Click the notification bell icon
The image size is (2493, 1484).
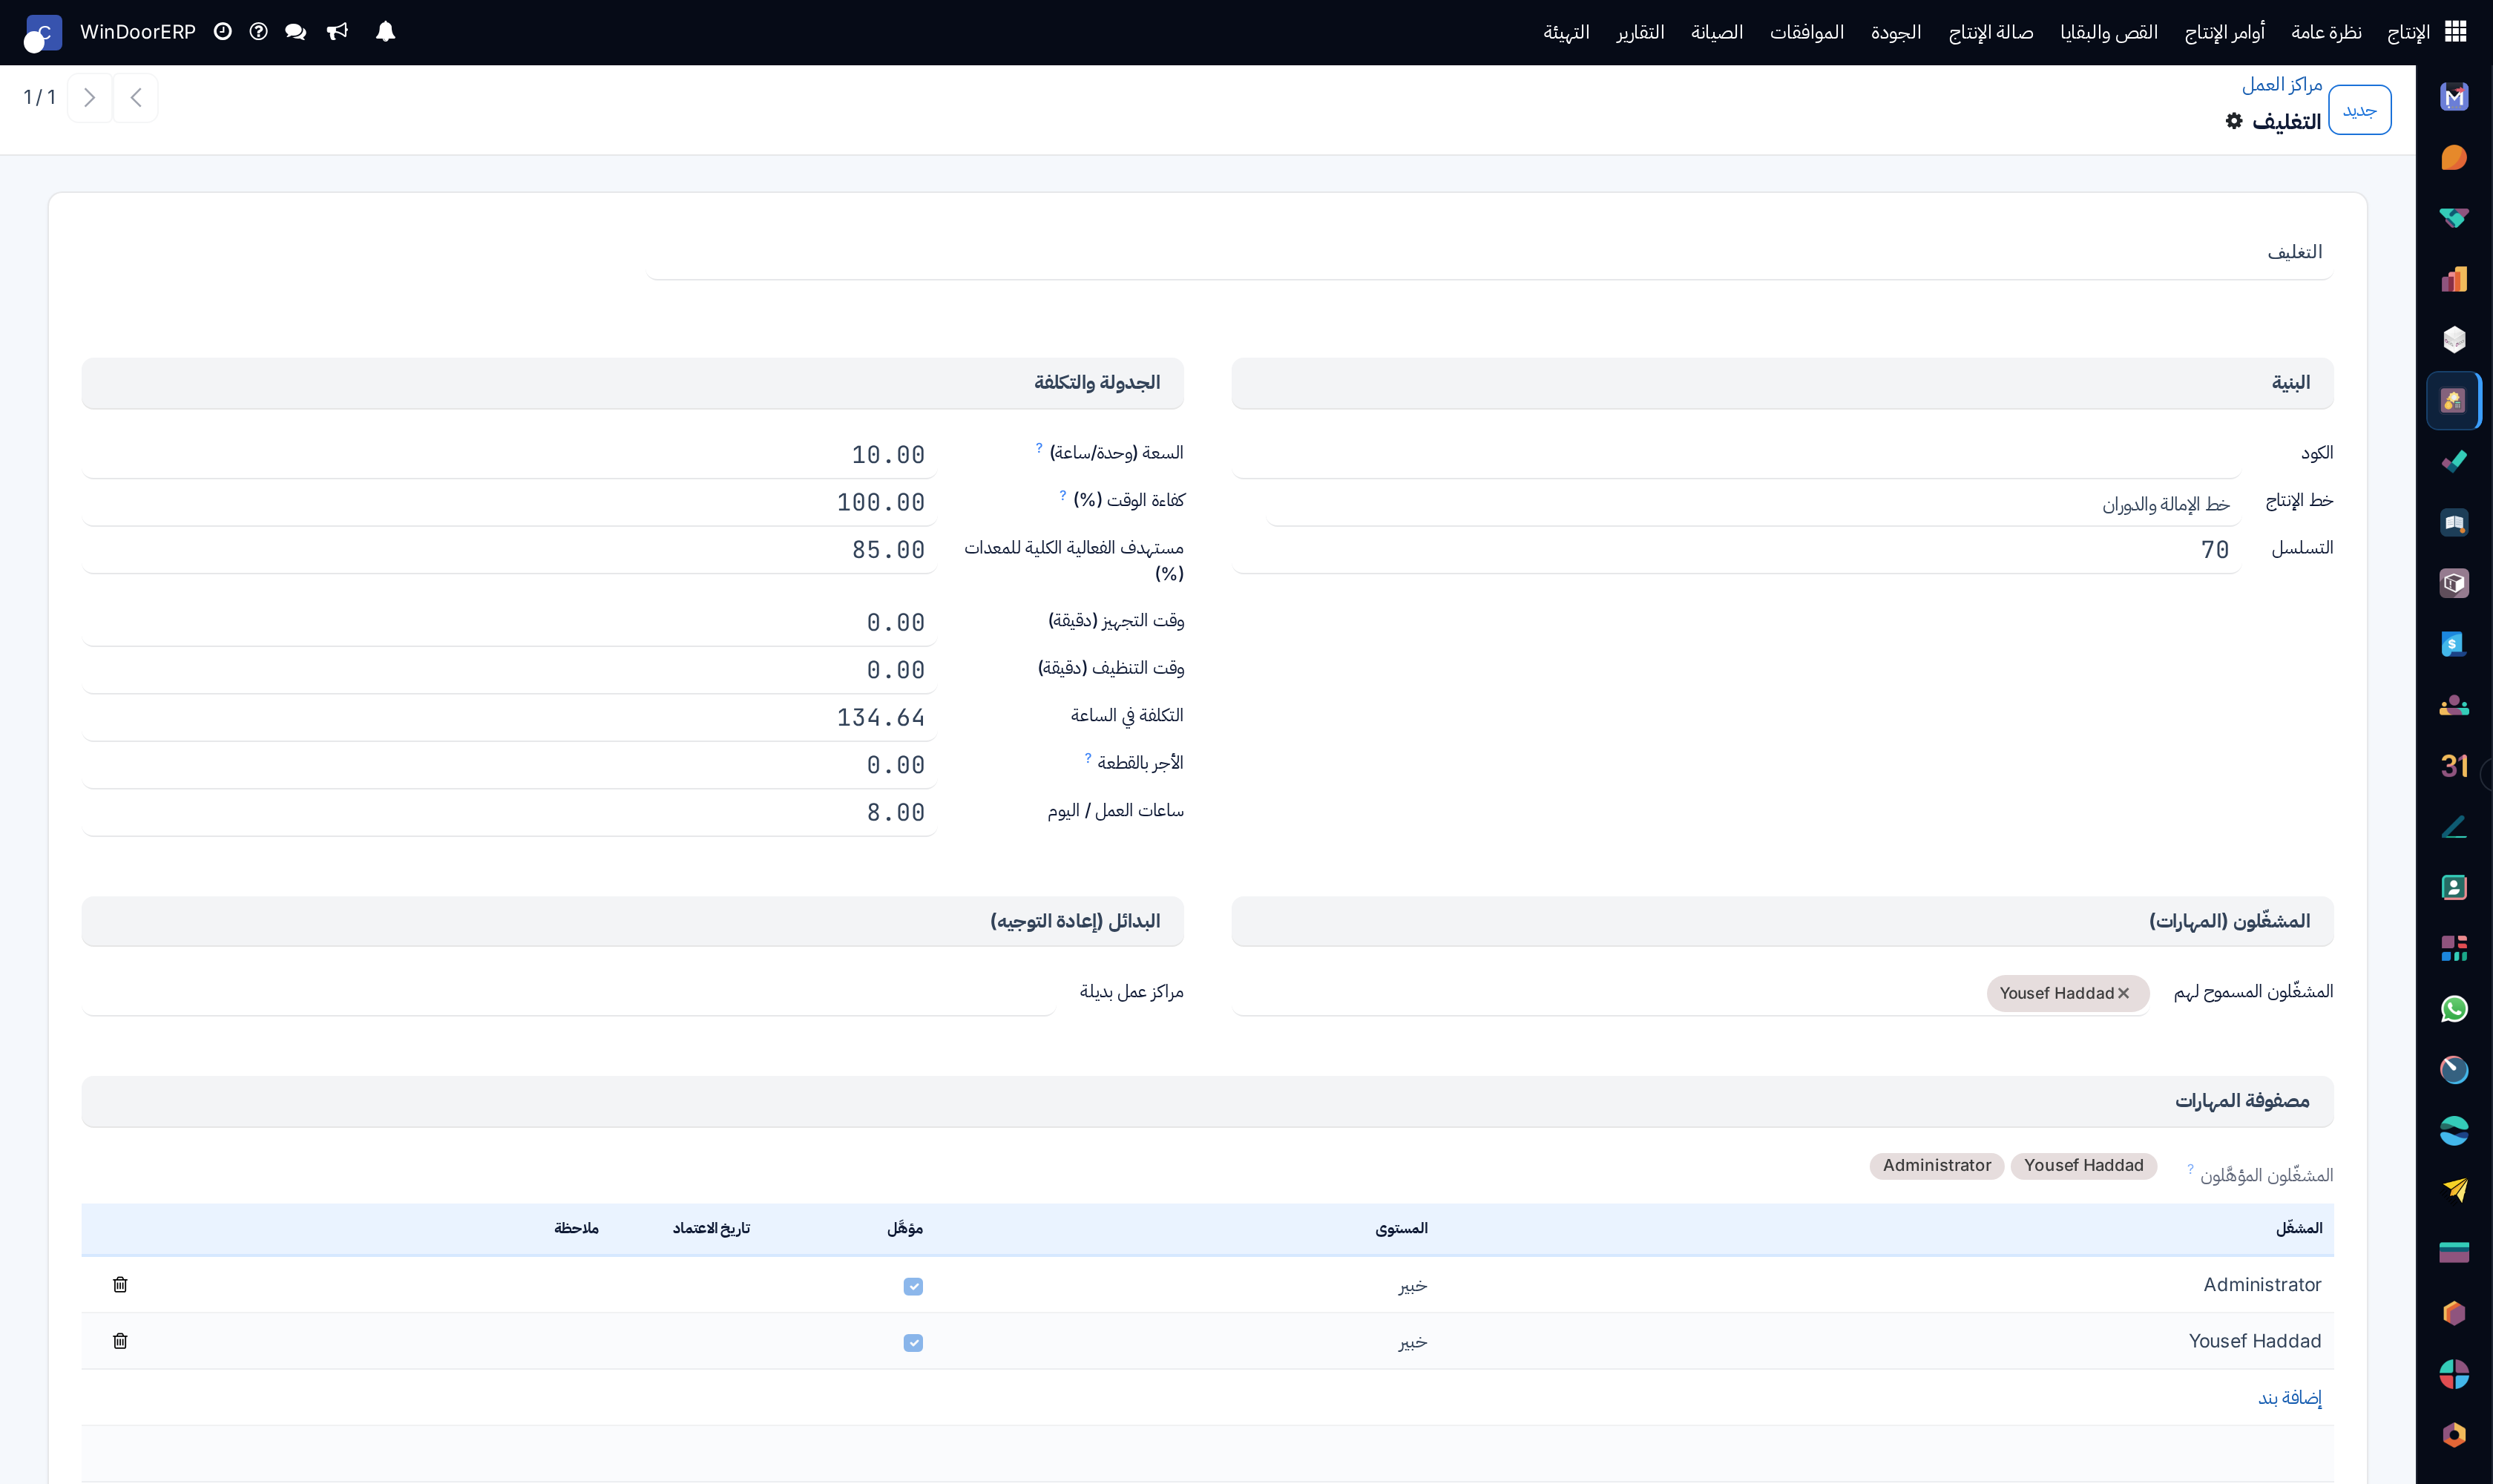(386, 32)
